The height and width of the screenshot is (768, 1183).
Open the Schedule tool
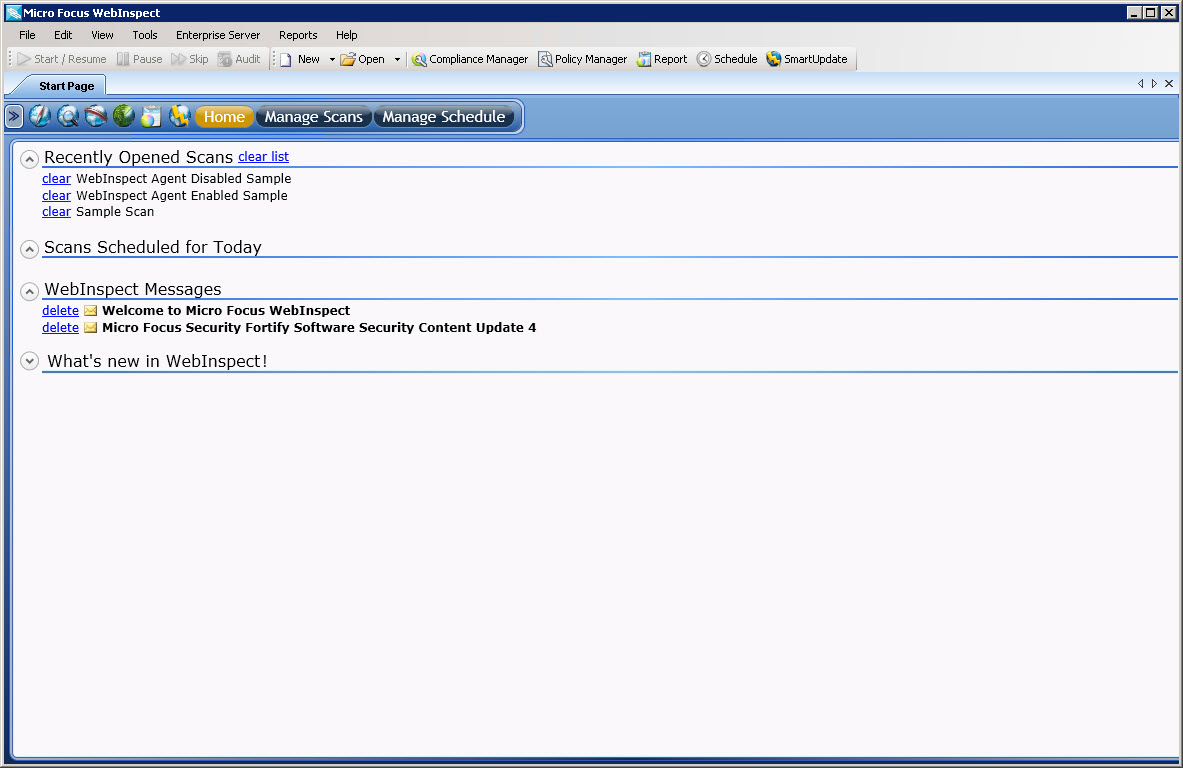727,59
